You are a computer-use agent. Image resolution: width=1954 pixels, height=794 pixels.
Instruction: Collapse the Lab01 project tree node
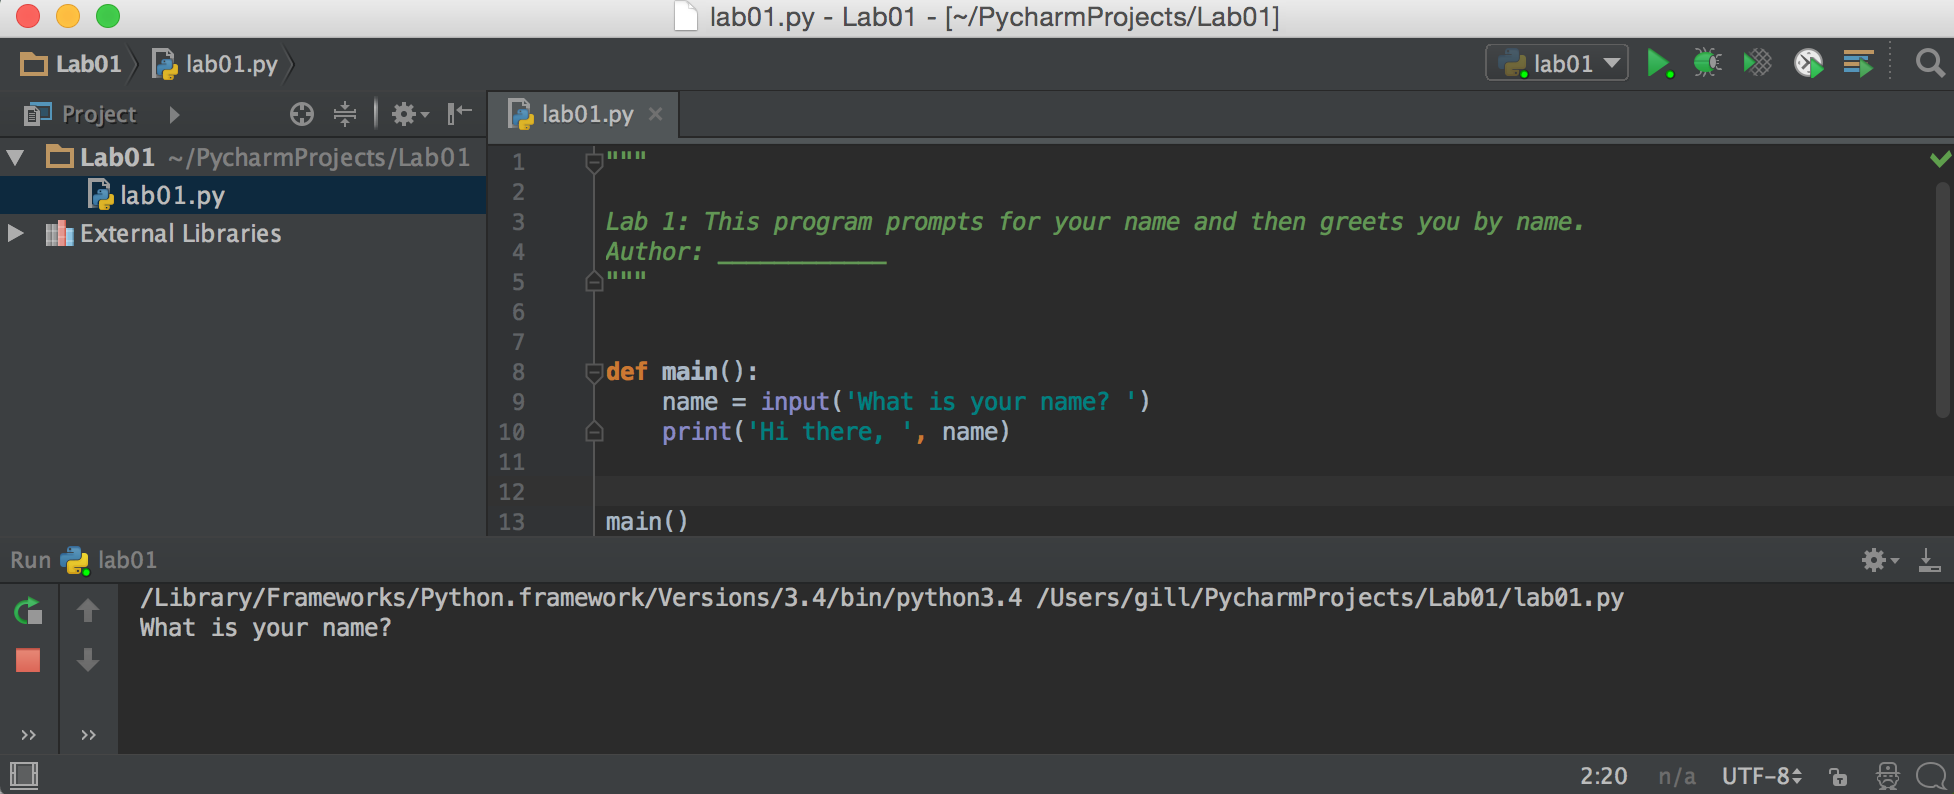tap(15, 157)
